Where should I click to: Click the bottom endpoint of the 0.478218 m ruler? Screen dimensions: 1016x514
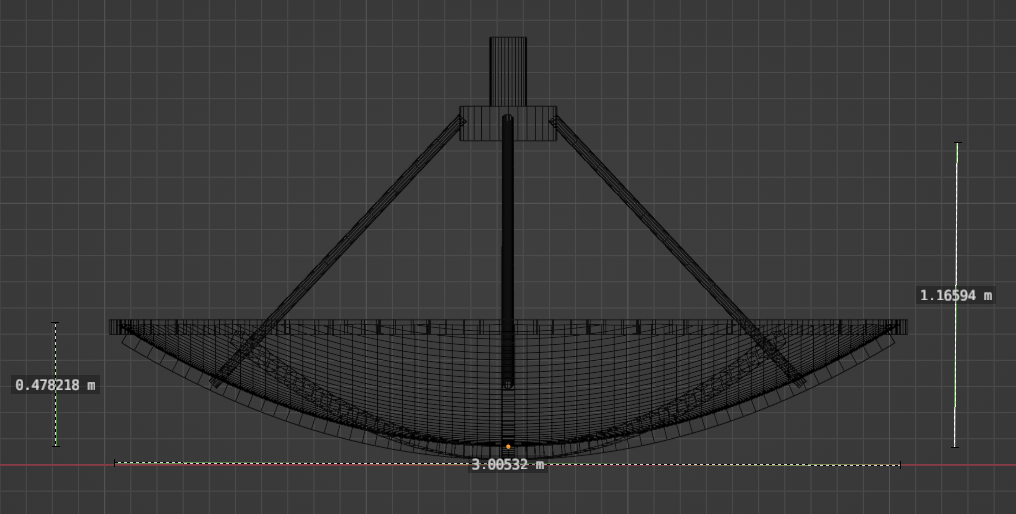56,446
